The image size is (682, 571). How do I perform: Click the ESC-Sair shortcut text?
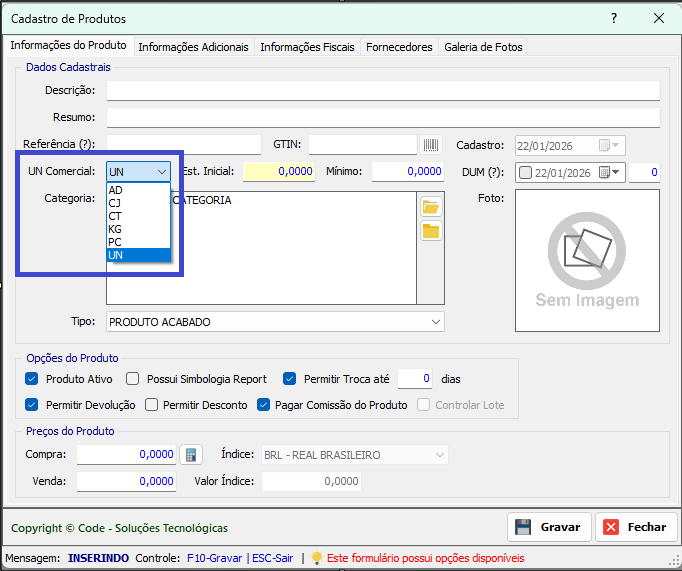coord(273,558)
